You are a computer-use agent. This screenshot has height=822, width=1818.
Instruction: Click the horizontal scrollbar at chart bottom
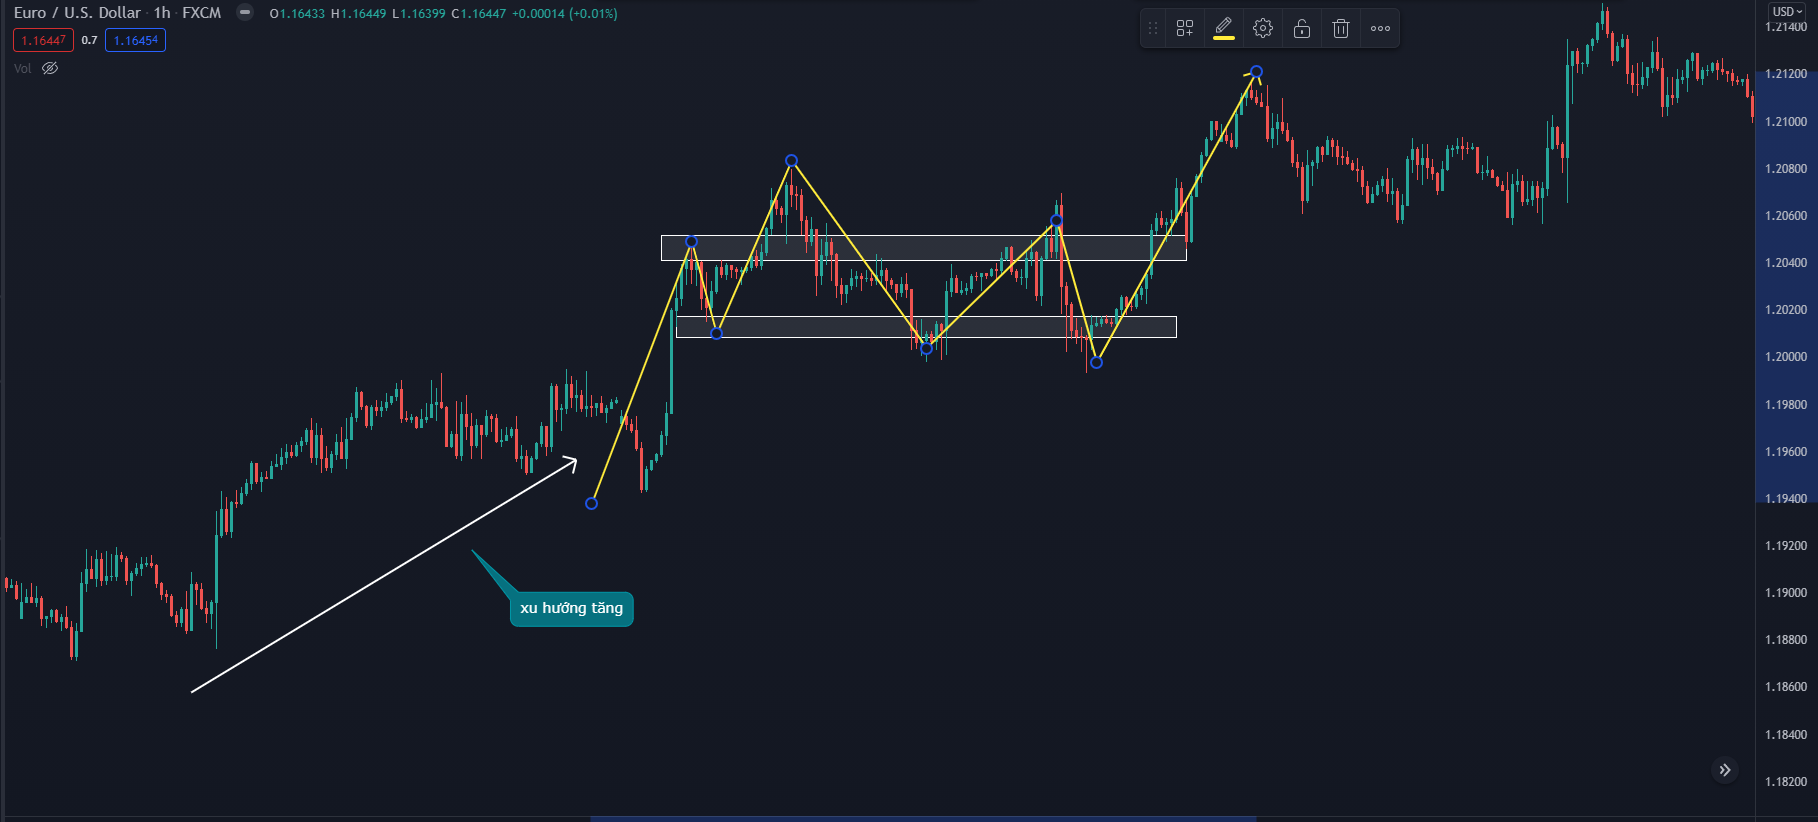(x=923, y=818)
